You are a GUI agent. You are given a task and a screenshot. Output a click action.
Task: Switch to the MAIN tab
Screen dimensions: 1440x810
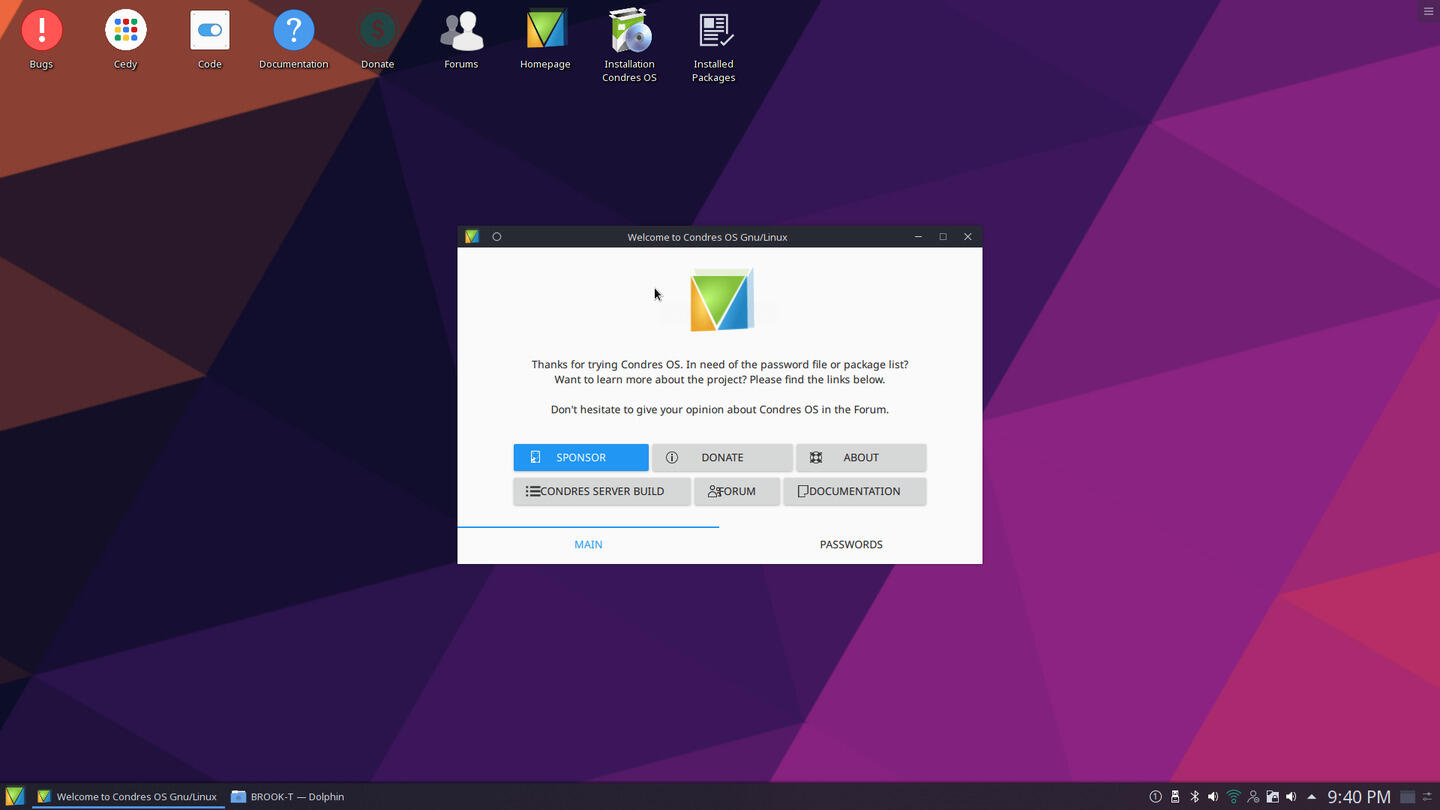click(588, 544)
